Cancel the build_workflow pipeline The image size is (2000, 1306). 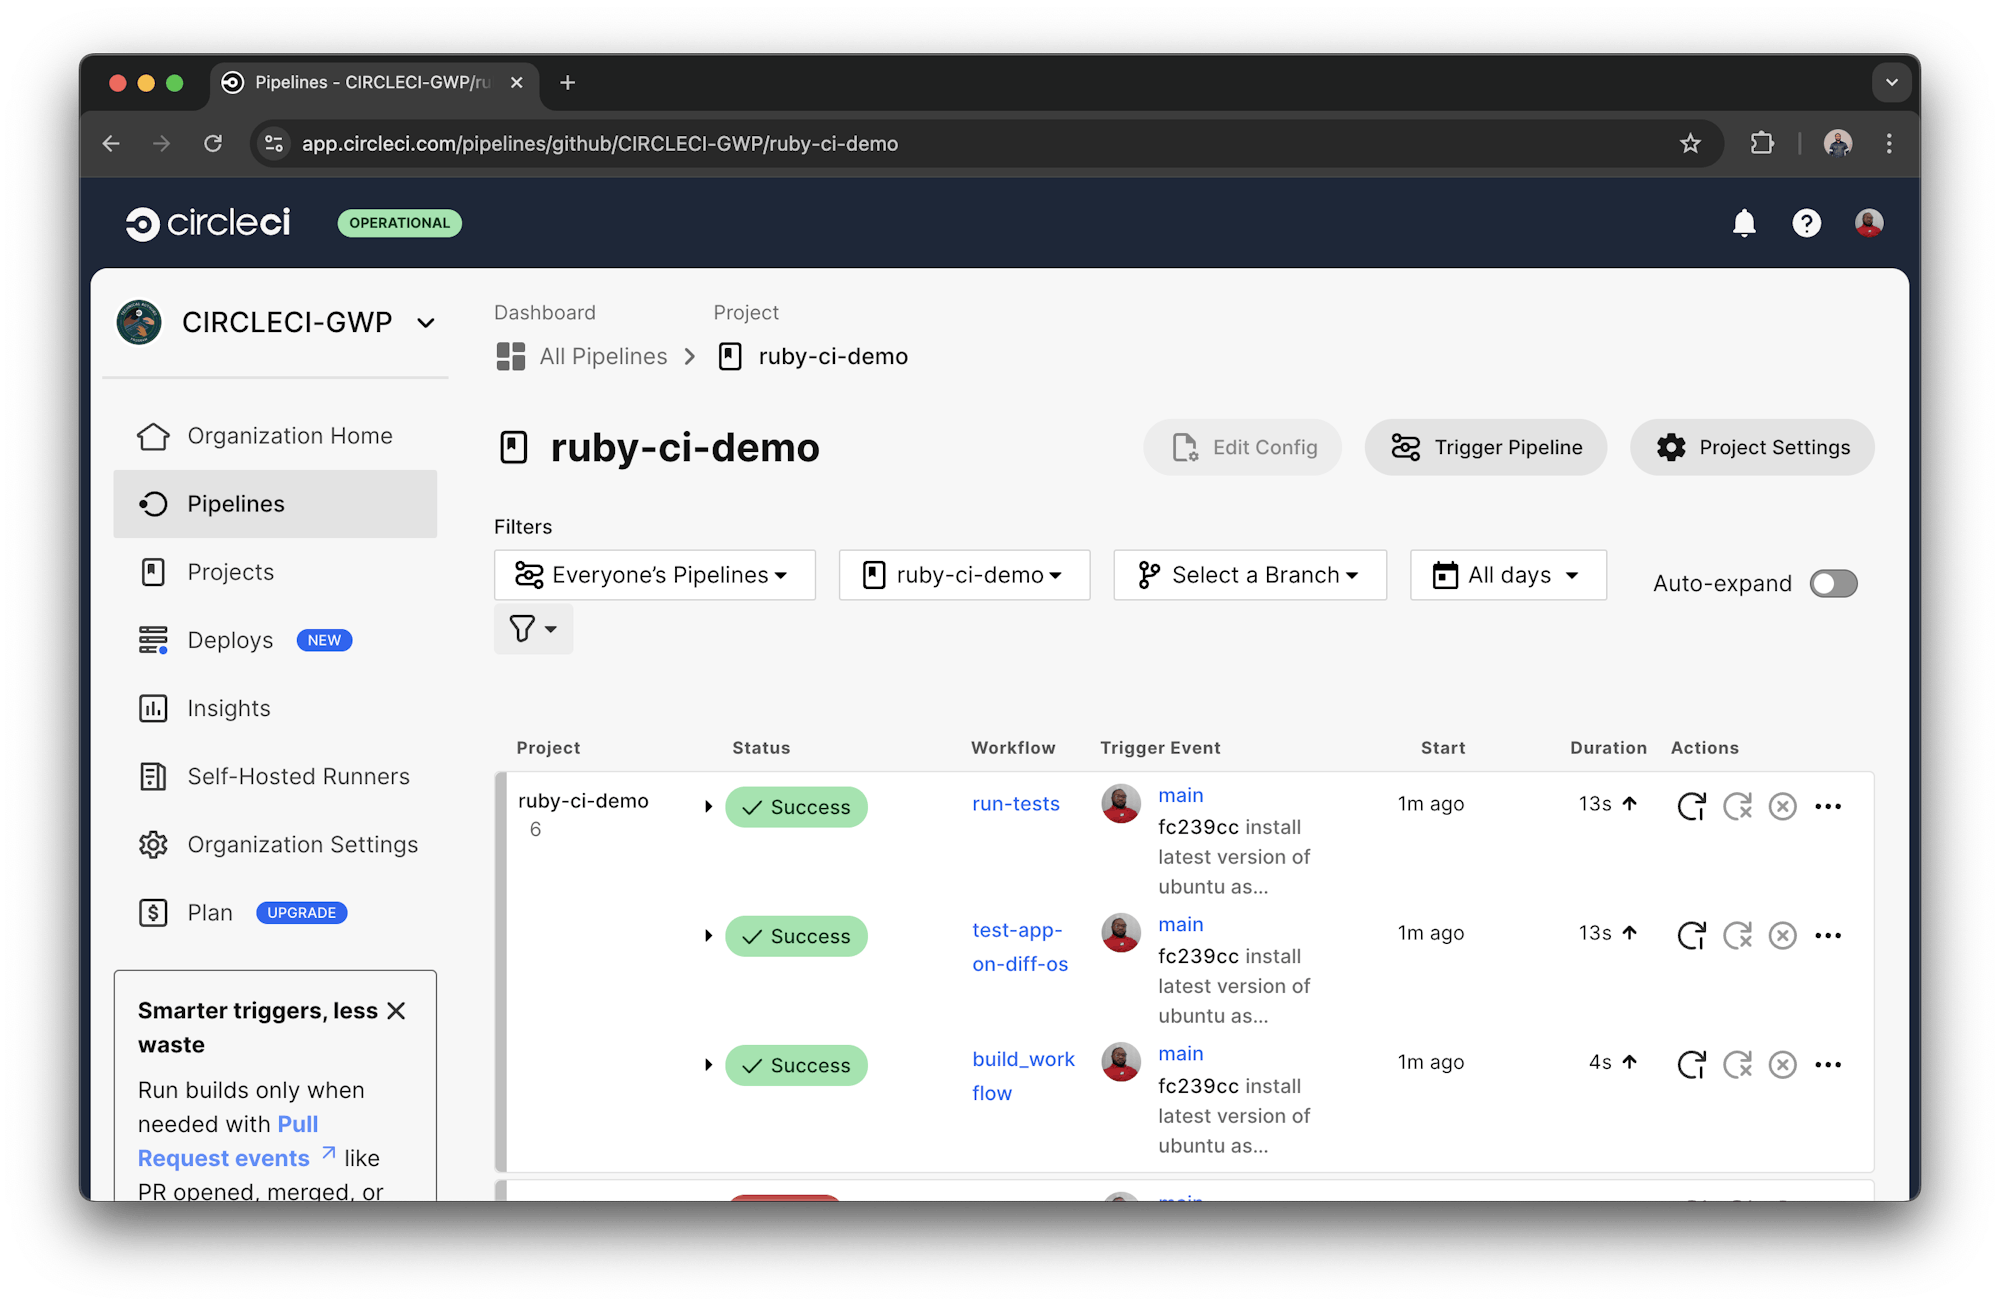click(x=1783, y=1065)
